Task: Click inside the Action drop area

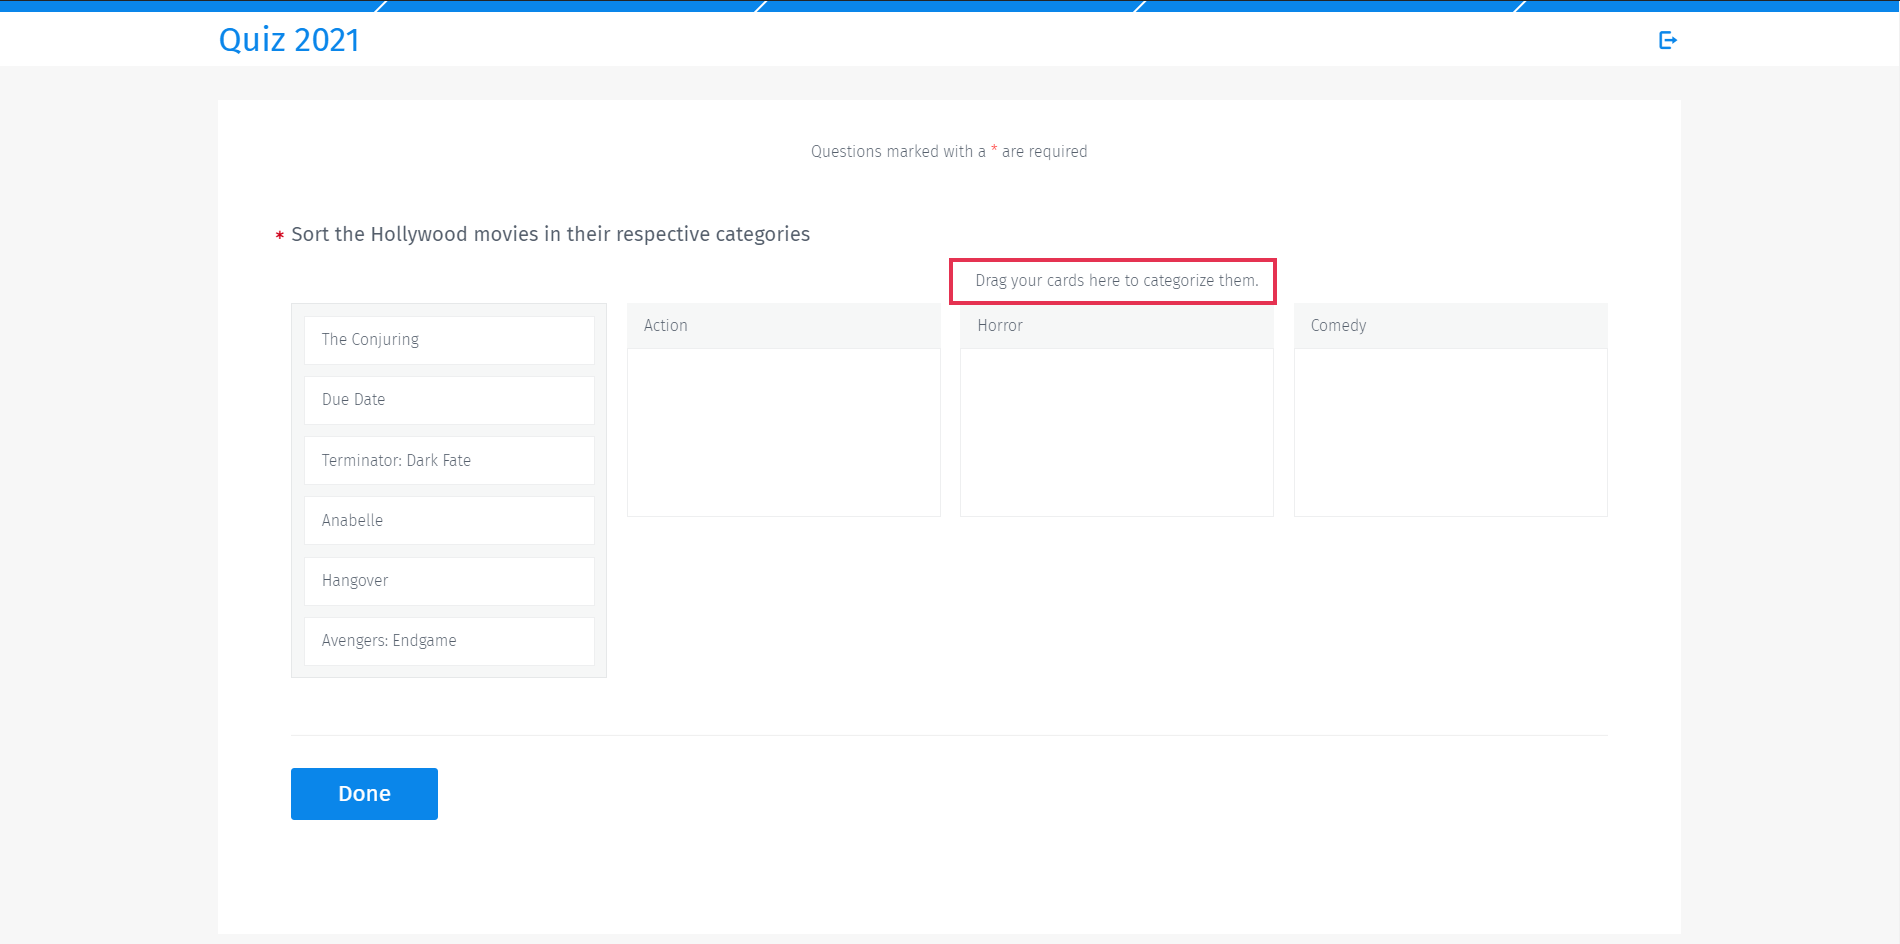Action: tap(783, 432)
